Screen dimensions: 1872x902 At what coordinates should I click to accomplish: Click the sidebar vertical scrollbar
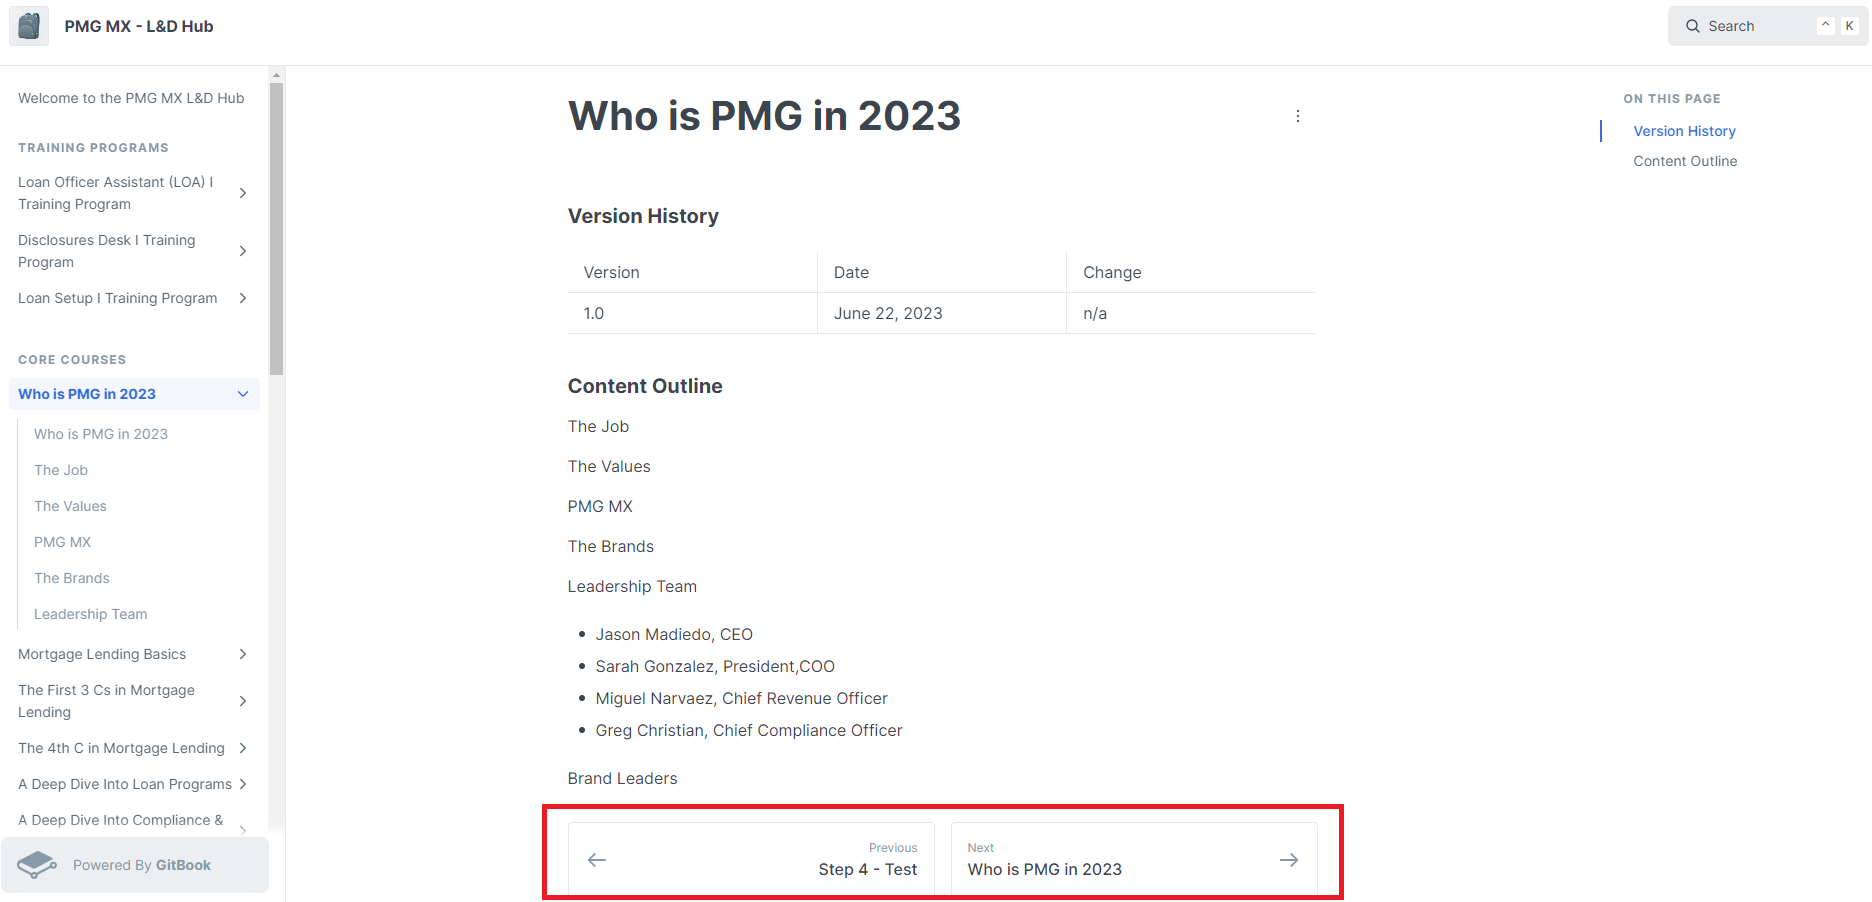(277, 230)
